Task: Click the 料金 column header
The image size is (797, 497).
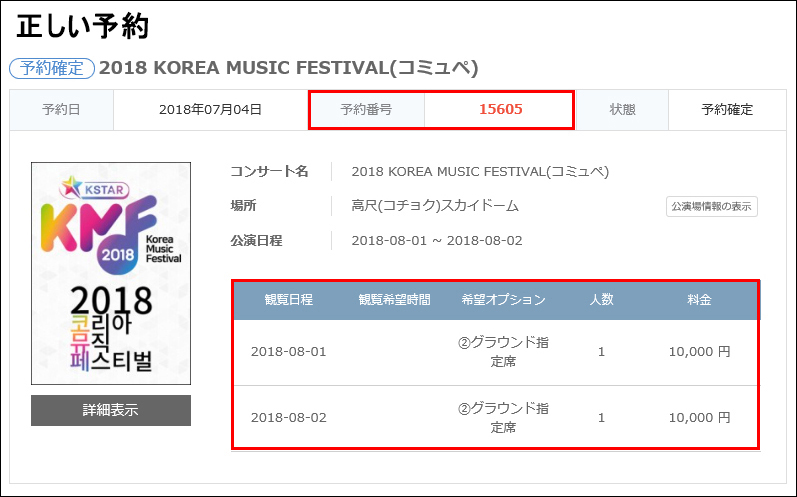Action: [699, 300]
